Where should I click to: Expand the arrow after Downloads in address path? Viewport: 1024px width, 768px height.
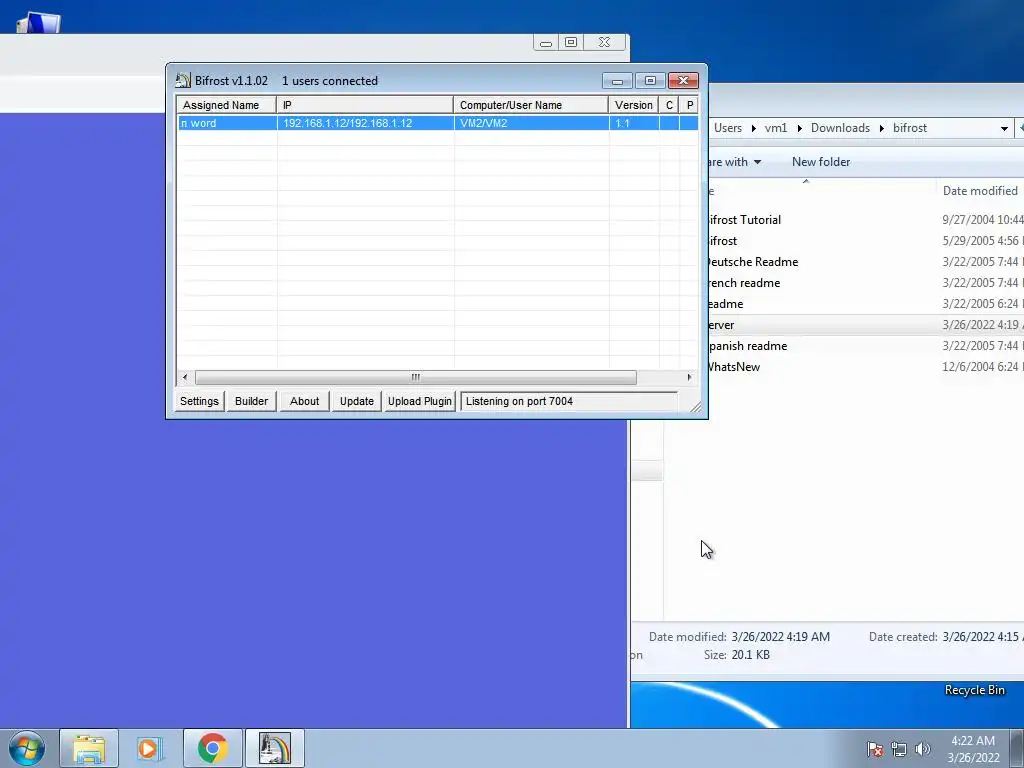coord(882,128)
